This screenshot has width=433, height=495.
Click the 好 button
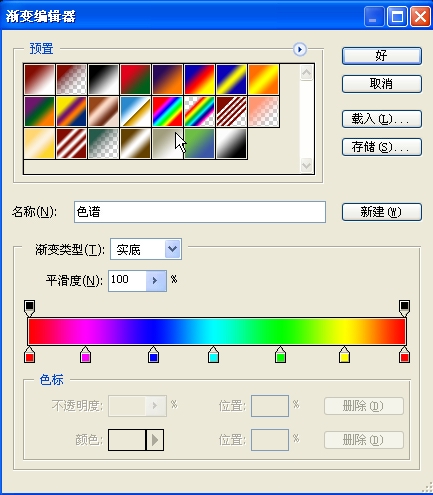(382, 56)
